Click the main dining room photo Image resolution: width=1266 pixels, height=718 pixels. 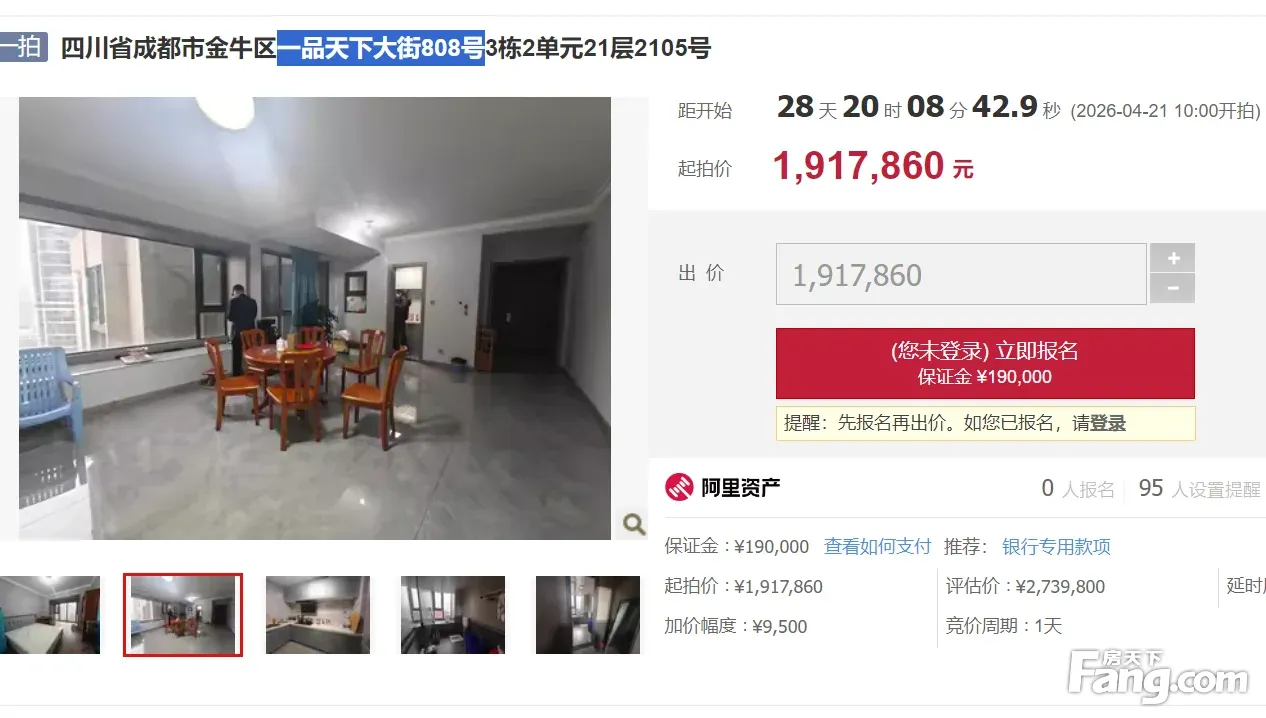315,318
